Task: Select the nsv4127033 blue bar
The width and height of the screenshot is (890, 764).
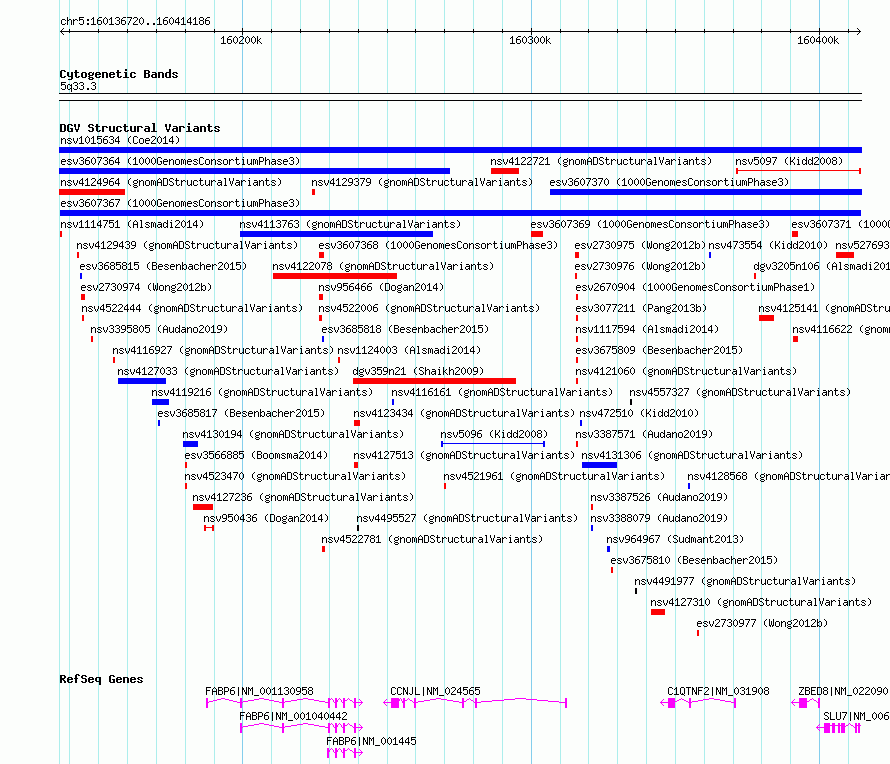Action: coord(142,381)
